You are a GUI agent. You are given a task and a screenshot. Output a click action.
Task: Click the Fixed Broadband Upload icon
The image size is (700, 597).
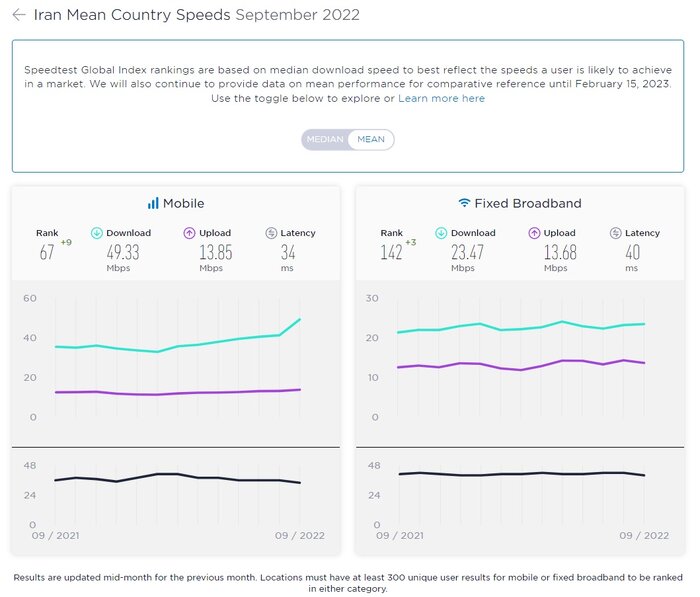(x=534, y=233)
